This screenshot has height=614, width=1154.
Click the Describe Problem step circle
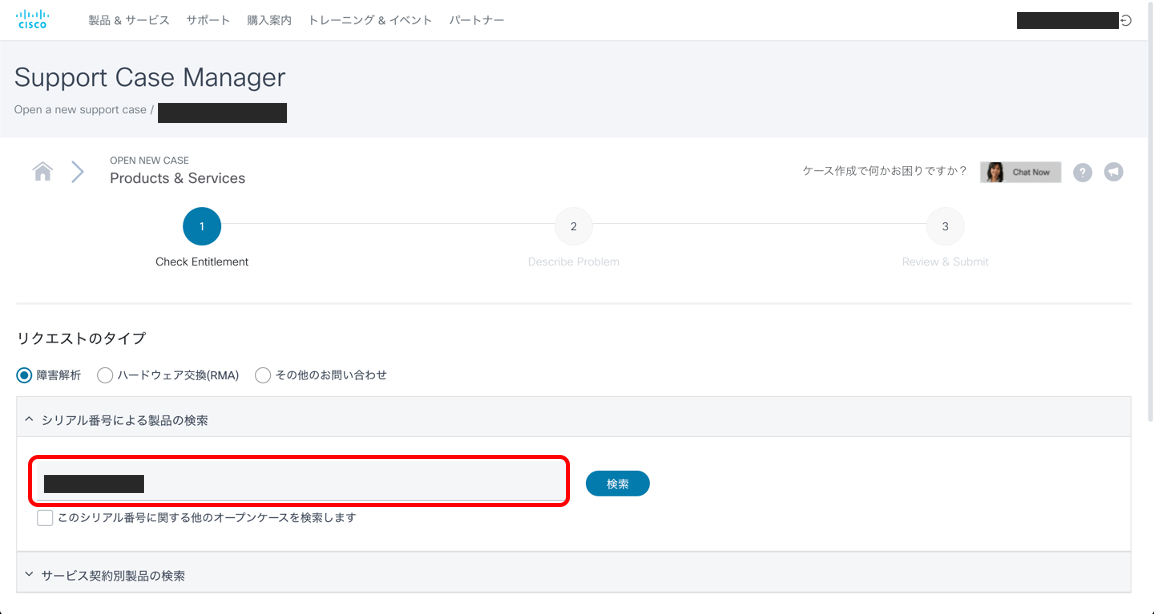[573, 226]
